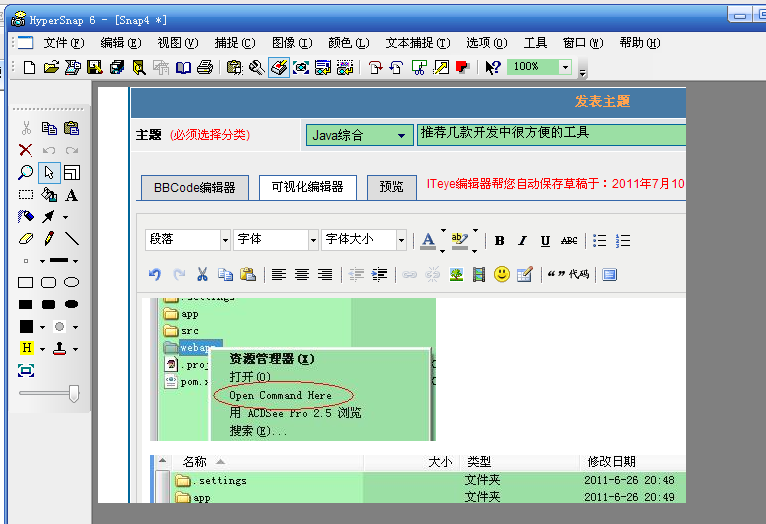Click the 代码 code insert button
The height and width of the screenshot is (524, 766).
(x=569, y=274)
